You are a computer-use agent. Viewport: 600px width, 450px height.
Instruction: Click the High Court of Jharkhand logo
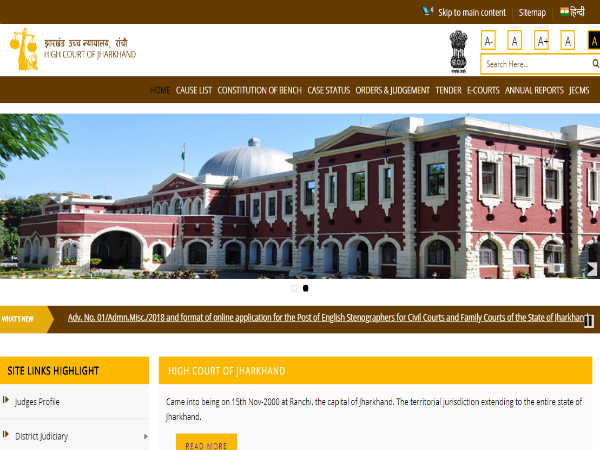tap(72, 48)
